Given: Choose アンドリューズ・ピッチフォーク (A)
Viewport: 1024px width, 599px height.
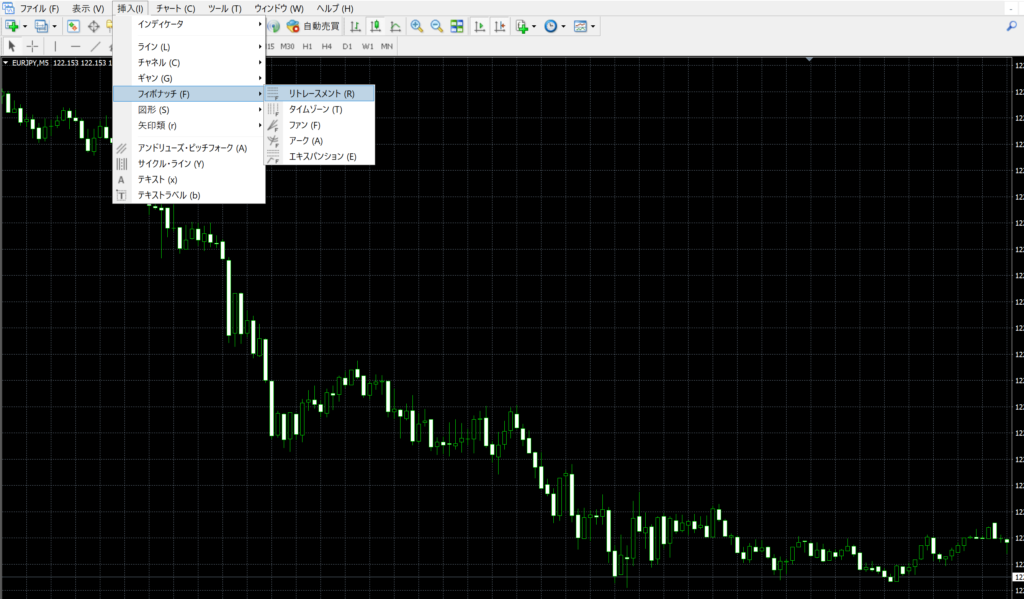Looking at the screenshot, I should [x=189, y=148].
